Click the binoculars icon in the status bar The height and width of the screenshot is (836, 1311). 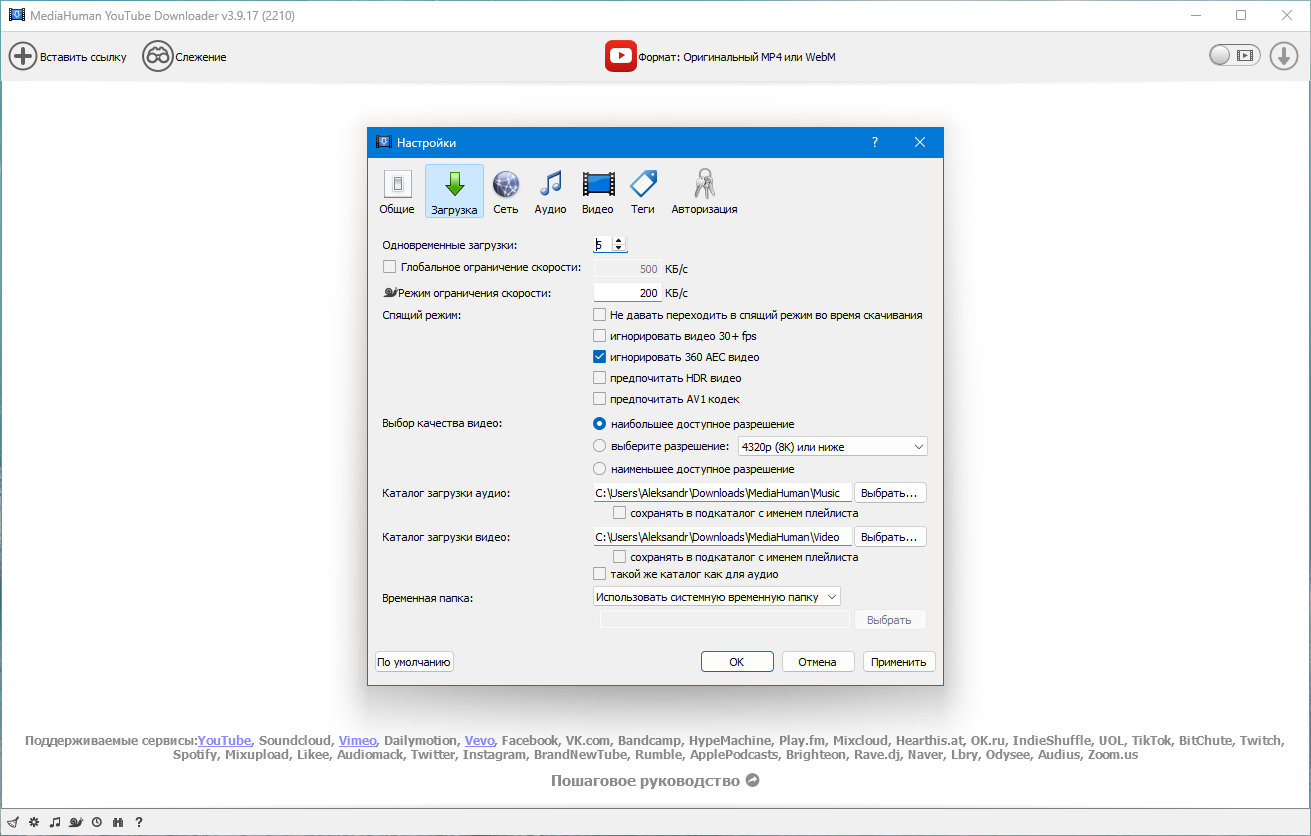tap(118, 822)
